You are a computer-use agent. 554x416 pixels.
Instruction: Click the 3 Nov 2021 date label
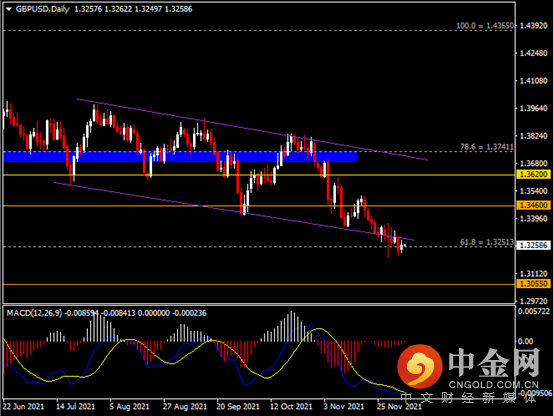pyautogui.click(x=344, y=407)
